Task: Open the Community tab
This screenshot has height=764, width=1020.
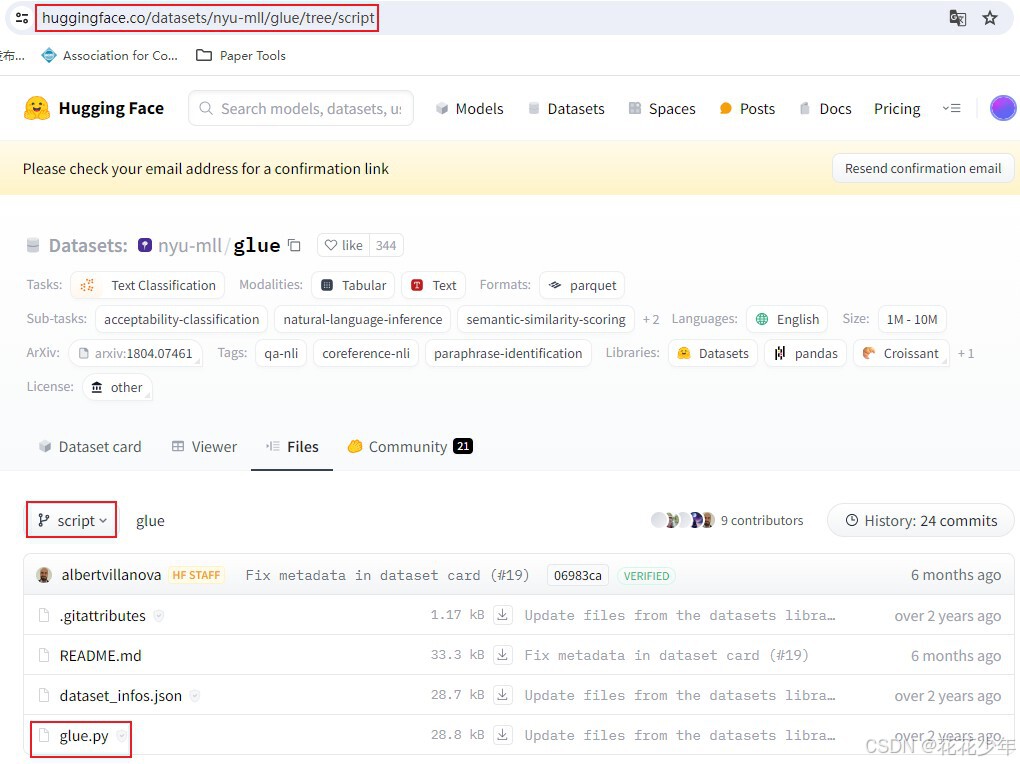Action: (410, 446)
